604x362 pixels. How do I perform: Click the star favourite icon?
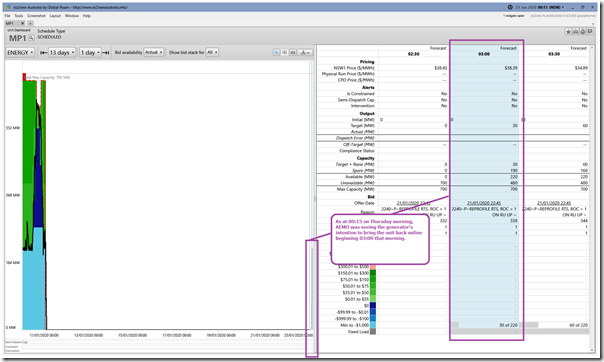568,32
